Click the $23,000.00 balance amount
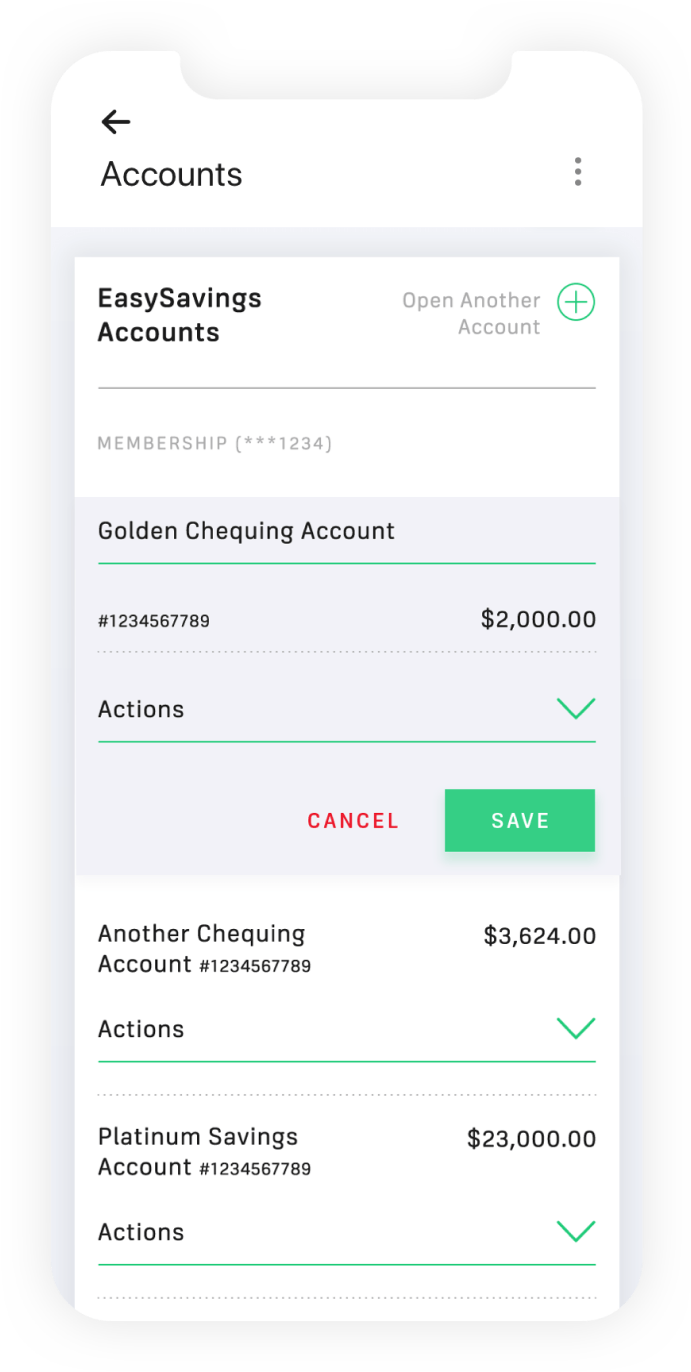The height and width of the screenshot is (1372, 691). [x=531, y=1139]
